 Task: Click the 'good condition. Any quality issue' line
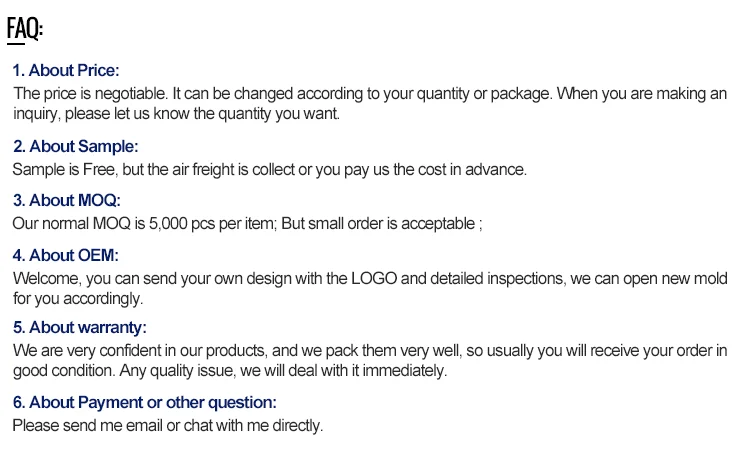tap(229, 370)
